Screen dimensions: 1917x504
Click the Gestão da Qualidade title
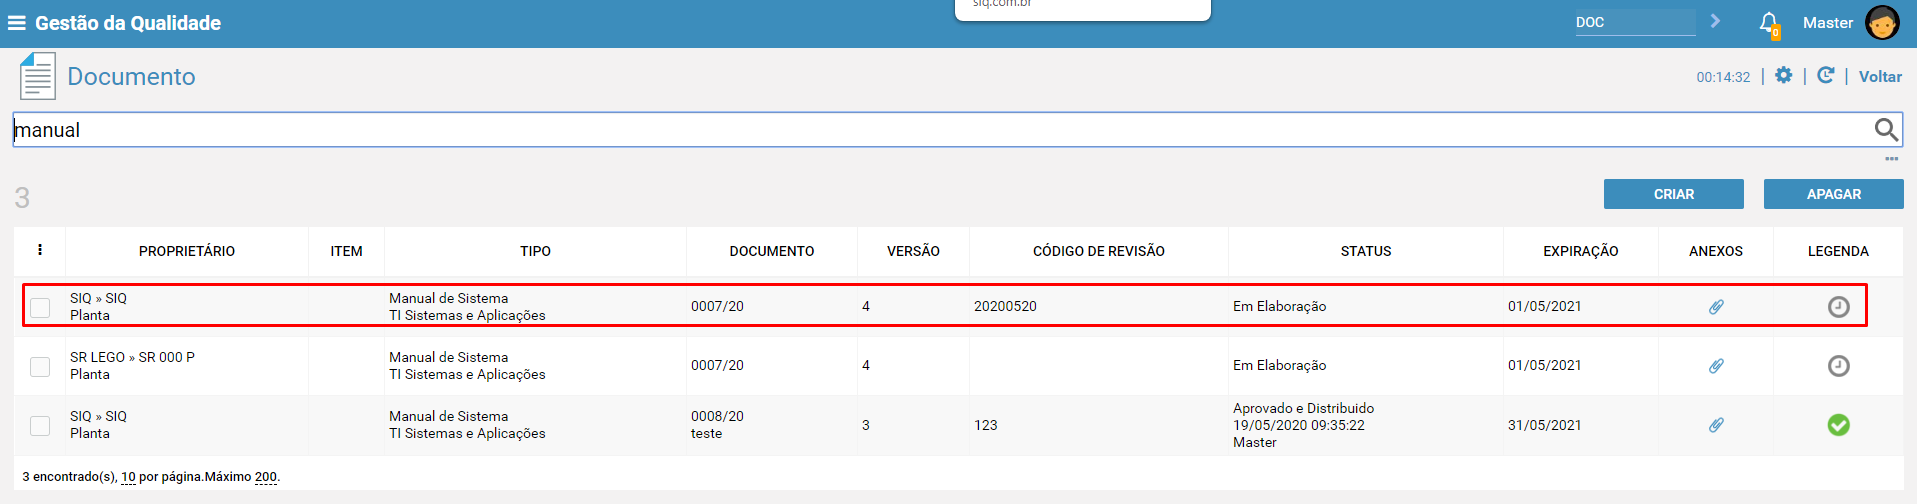pyautogui.click(x=128, y=23)
